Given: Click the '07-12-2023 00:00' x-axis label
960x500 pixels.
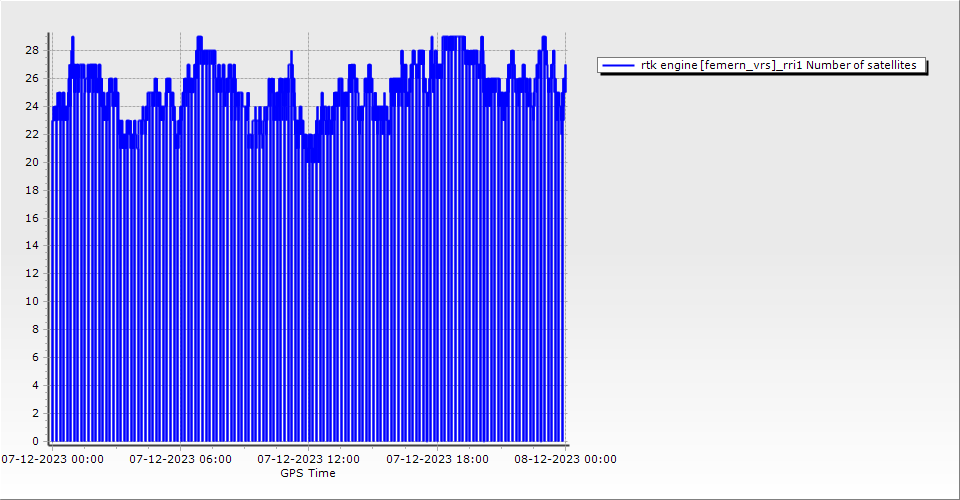Looking at the screenshot, I should 52,460.
